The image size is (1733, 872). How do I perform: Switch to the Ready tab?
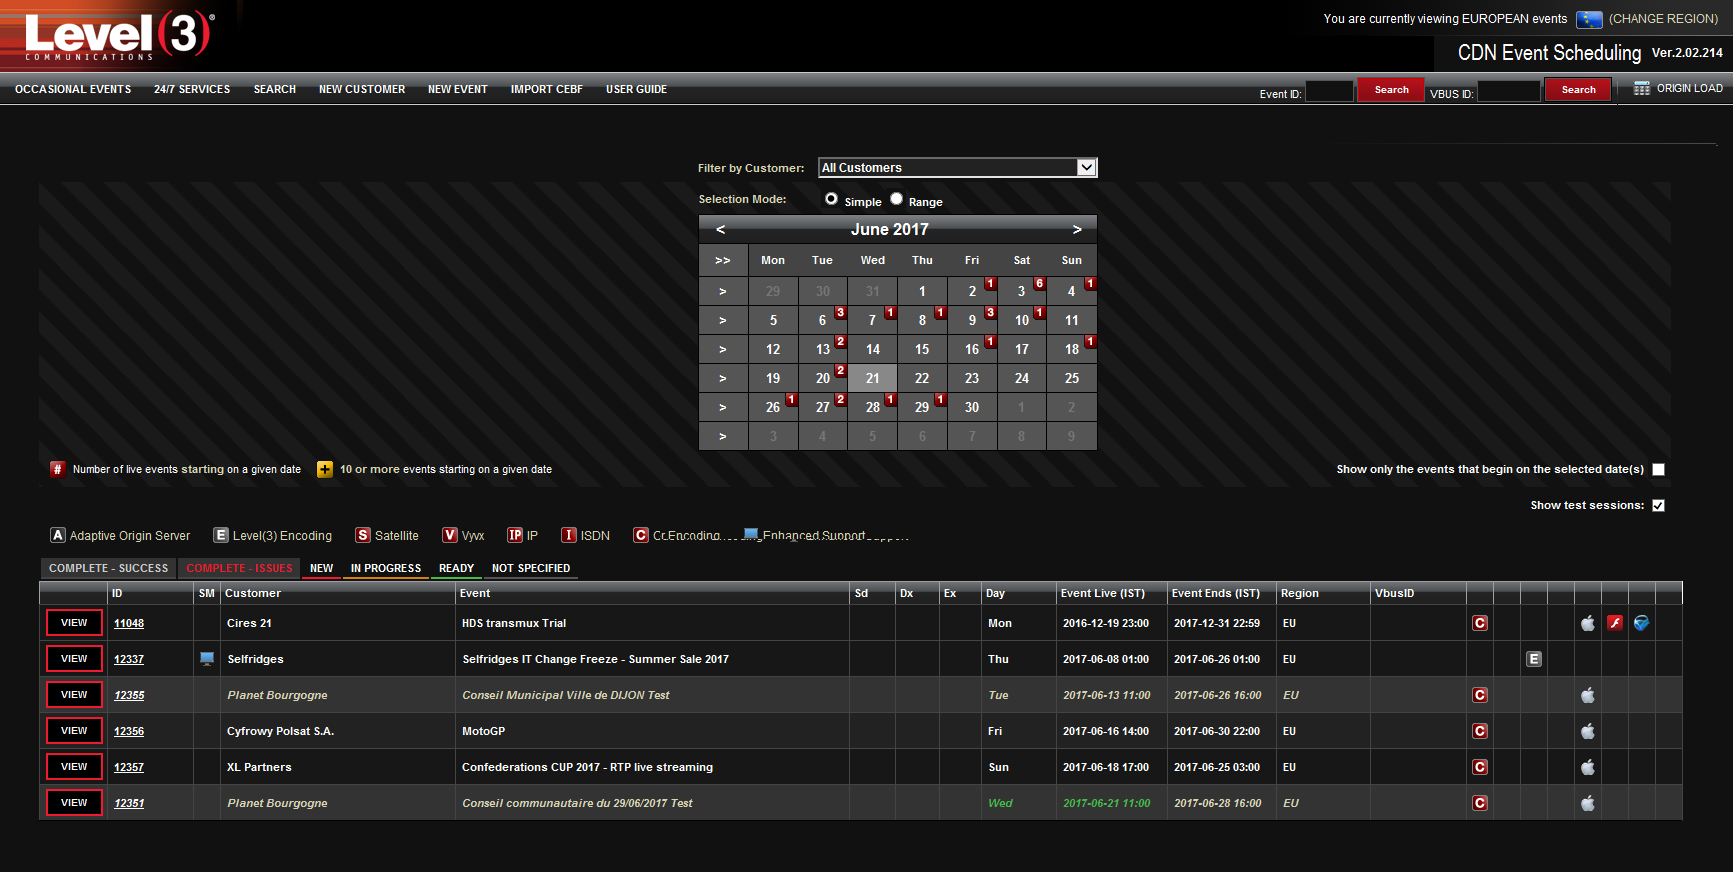[456, 568]
